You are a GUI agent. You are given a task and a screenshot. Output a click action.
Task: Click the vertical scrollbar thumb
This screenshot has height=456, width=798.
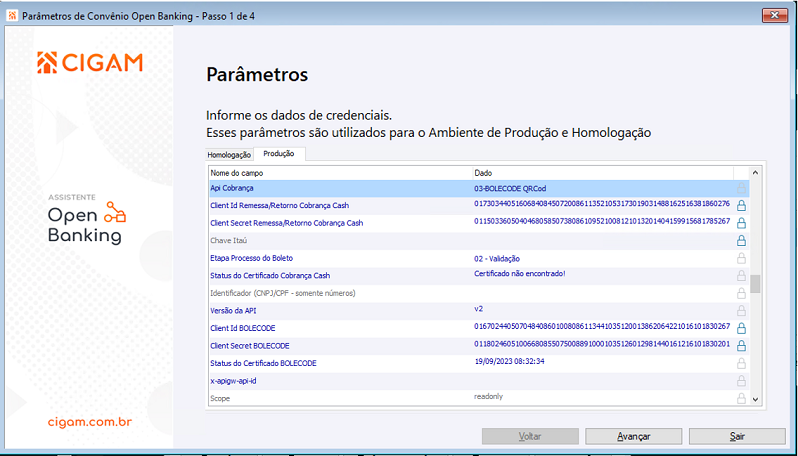755,284
